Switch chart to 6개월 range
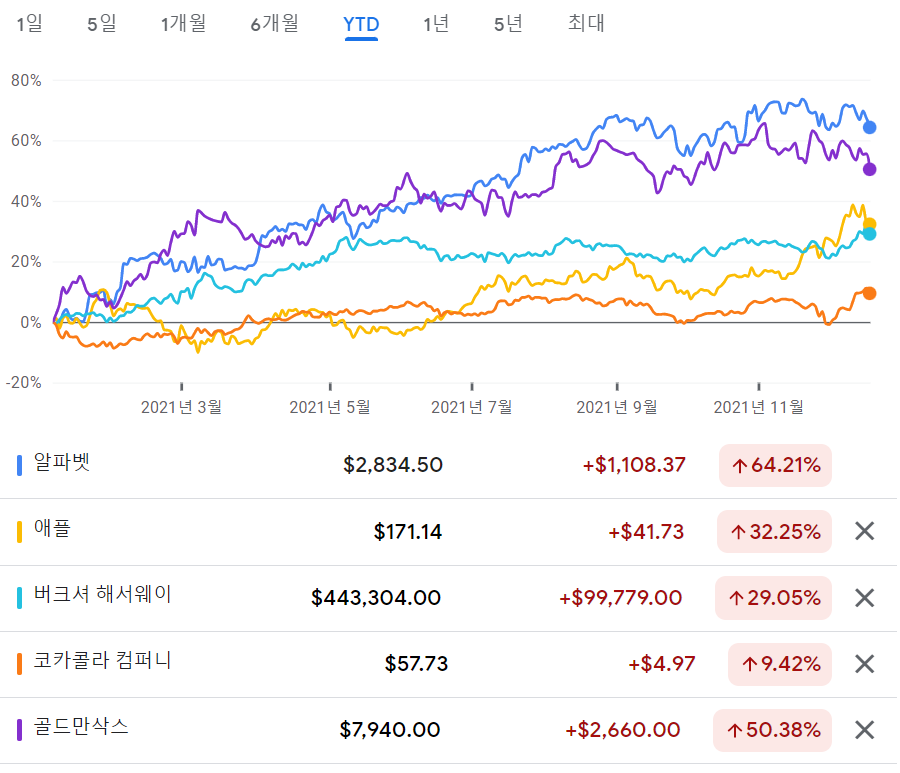The image size is (900, 773). (274, 24)
